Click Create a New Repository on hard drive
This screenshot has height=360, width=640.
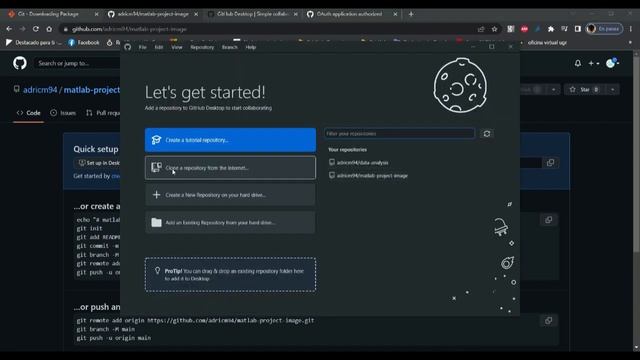230,195
